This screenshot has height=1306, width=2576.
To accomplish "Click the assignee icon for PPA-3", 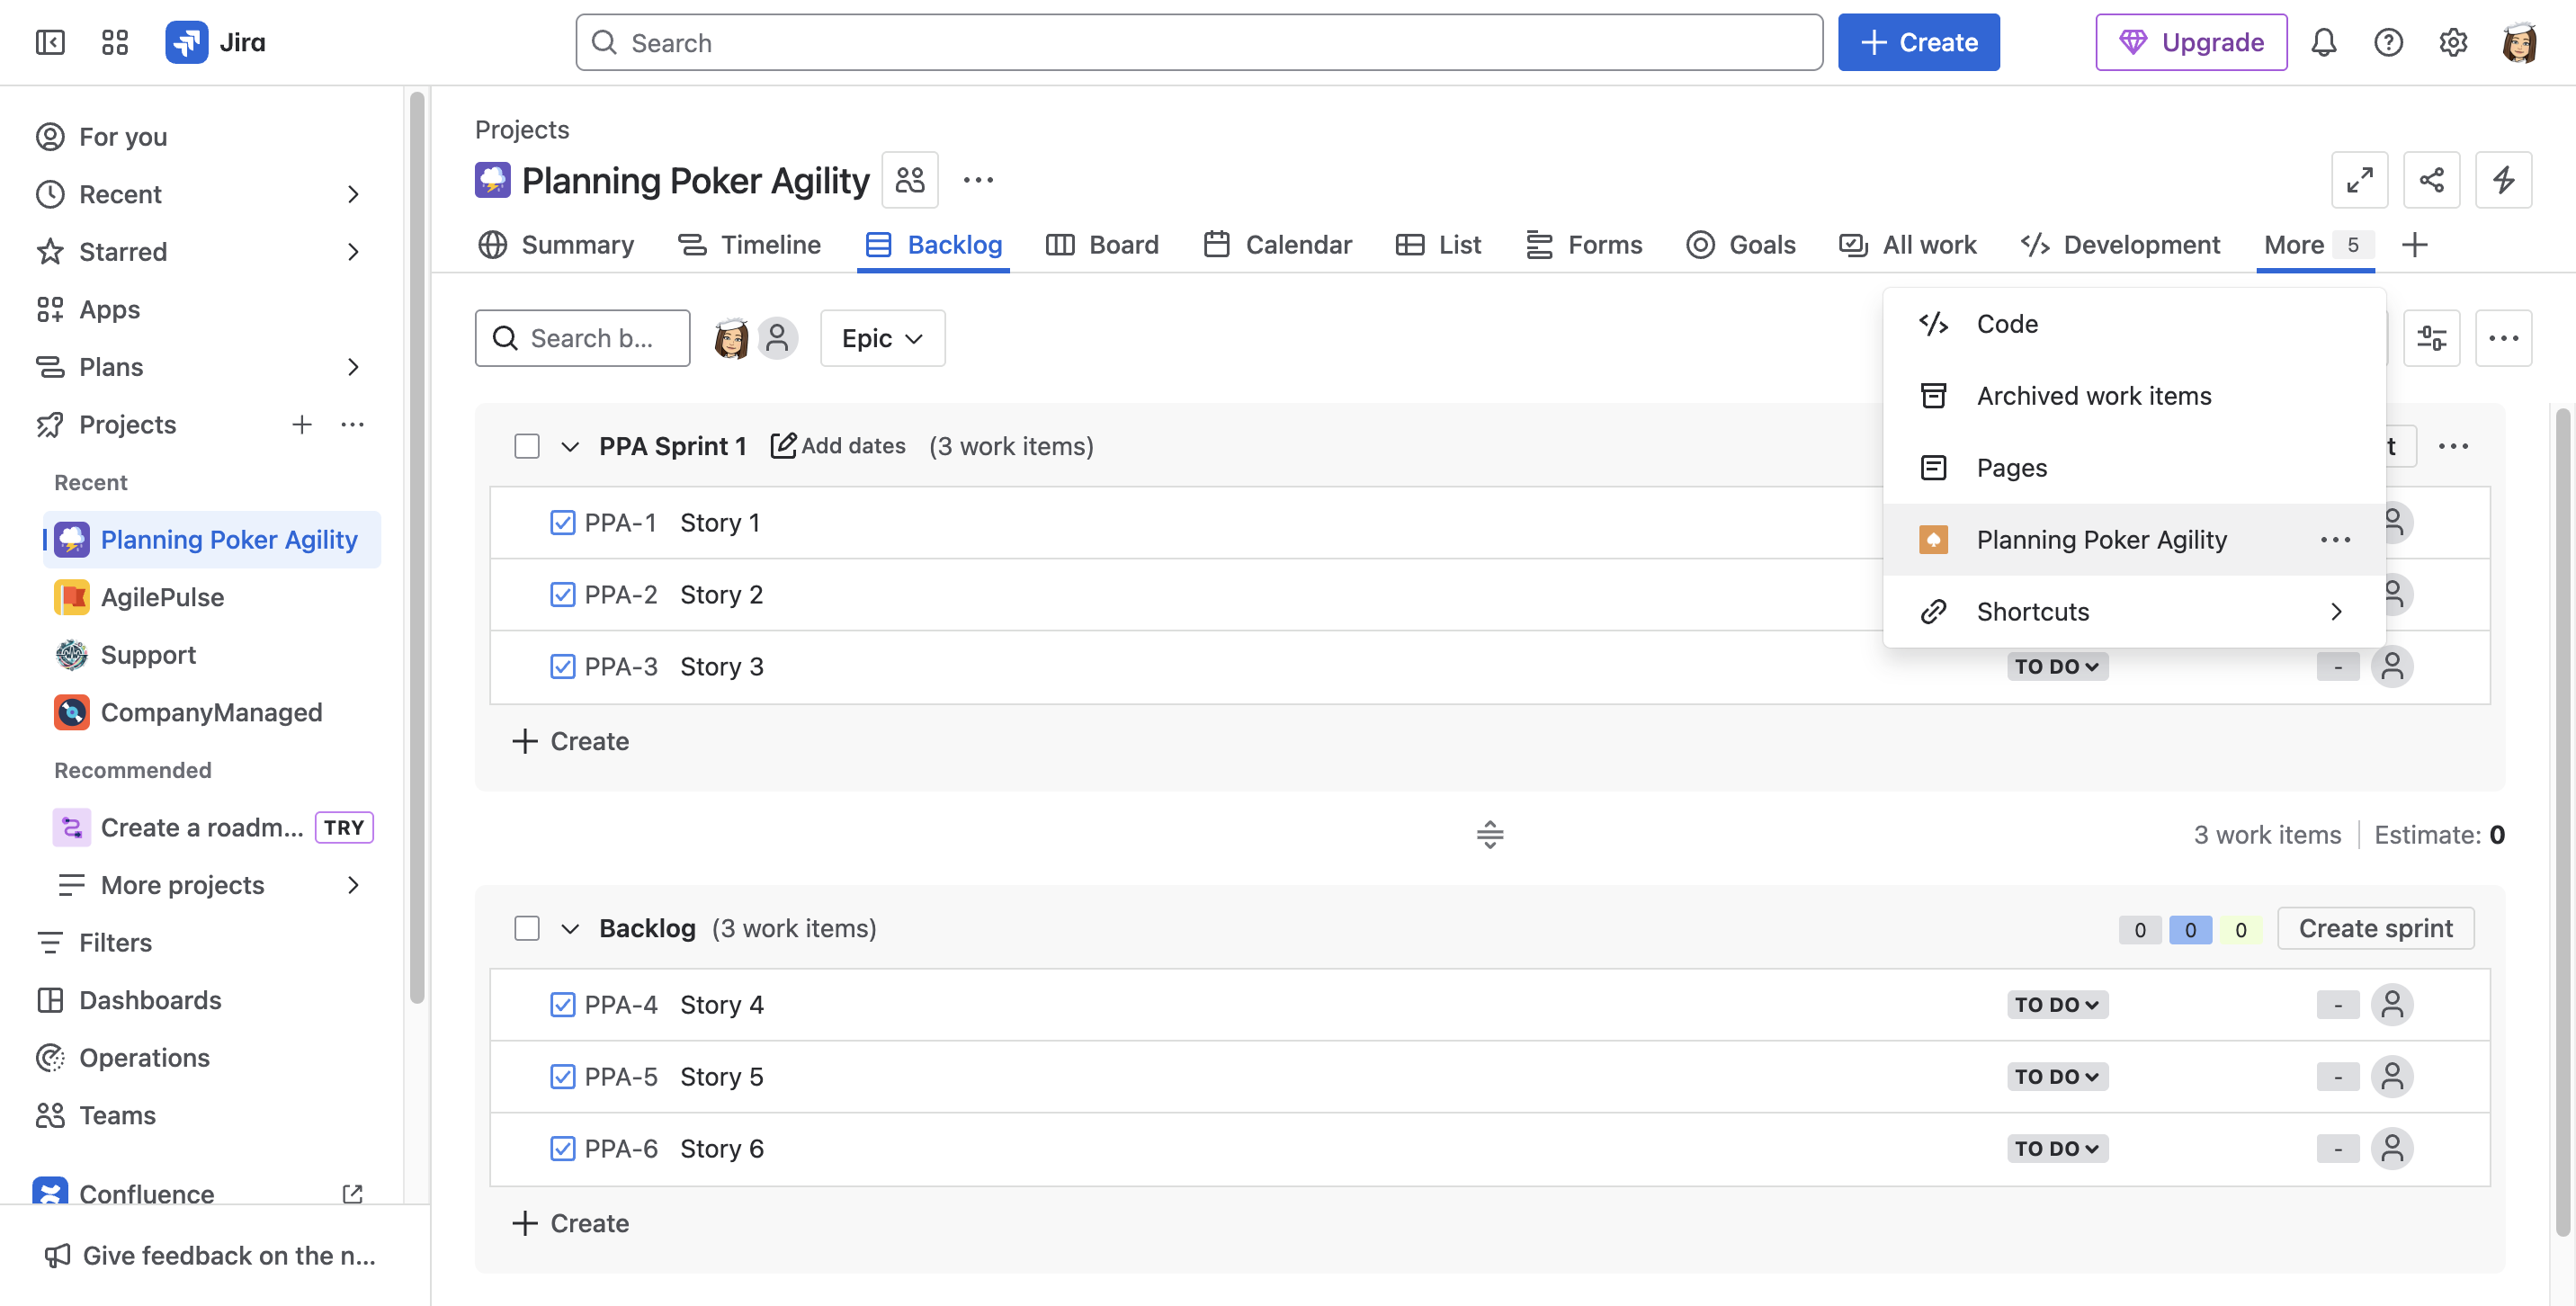I will (2392, 666).
